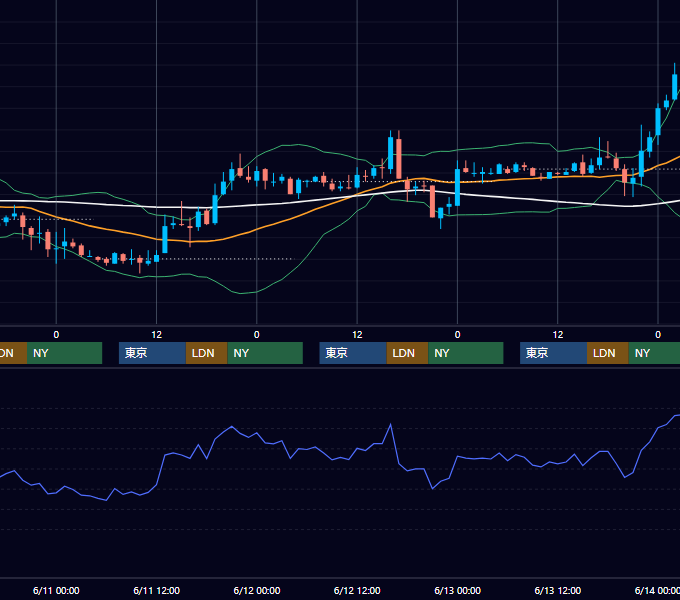Click the "0" hour tick for 6/13 midnight
The width and height of the screenshot is (680, 600).
tap(458, 335)
